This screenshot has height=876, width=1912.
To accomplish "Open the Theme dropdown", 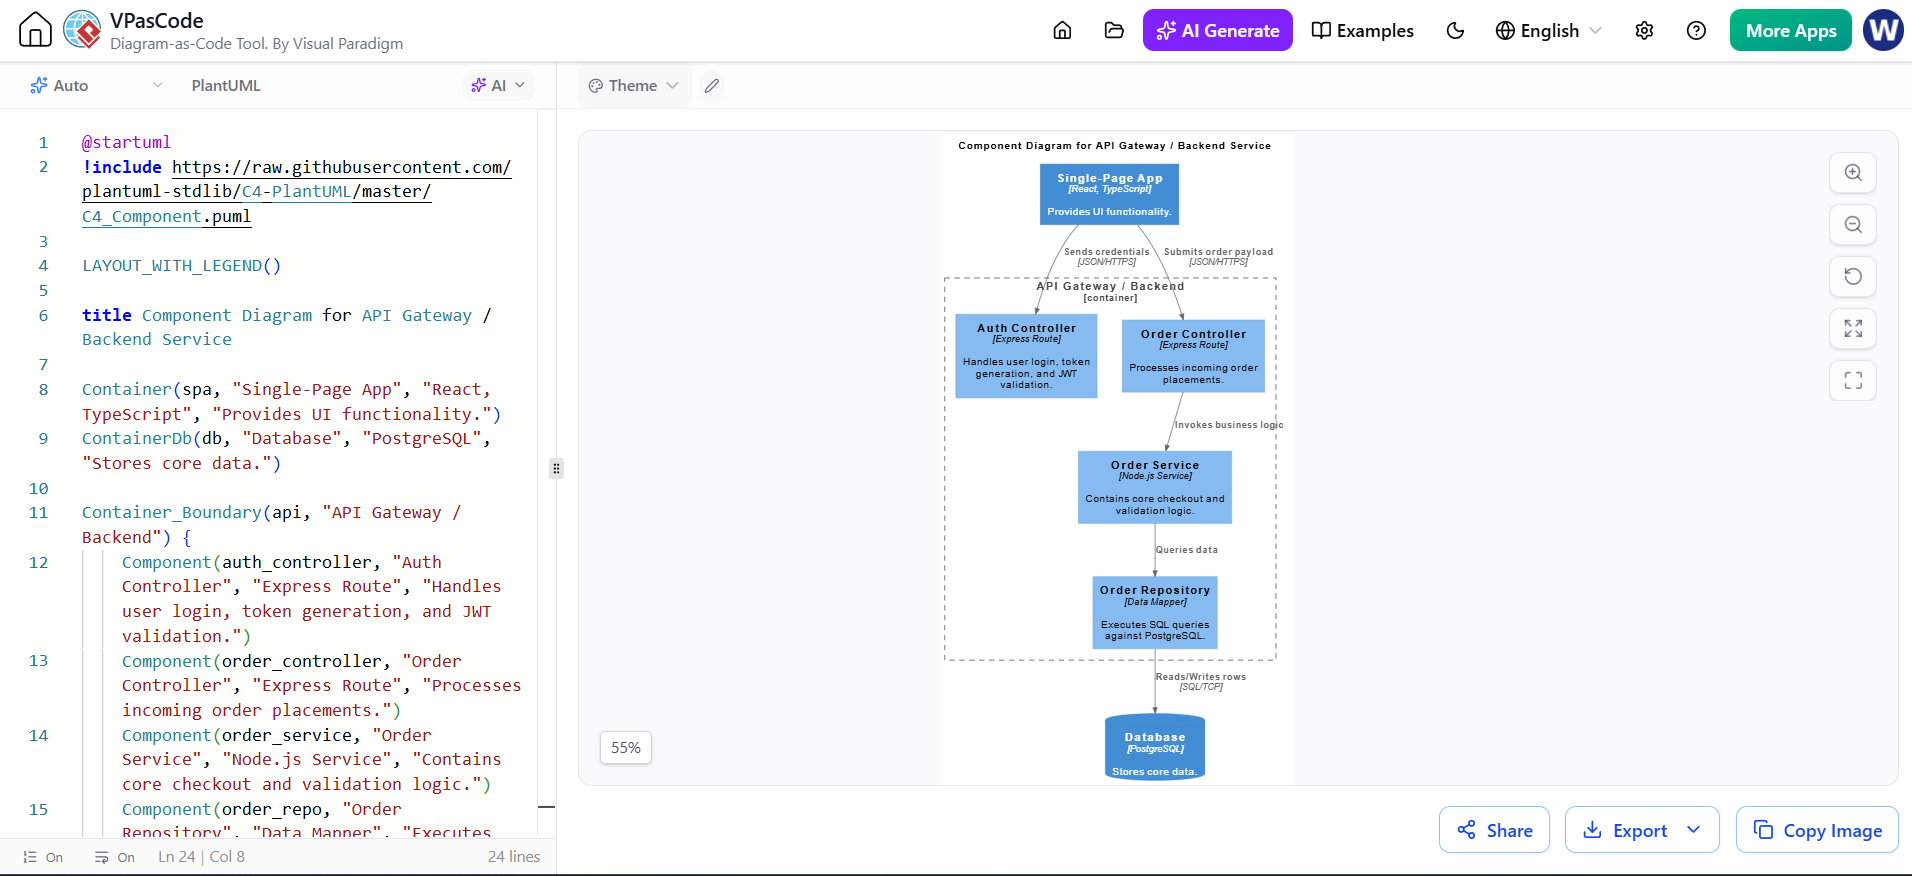I will click(x=633, y=85).
